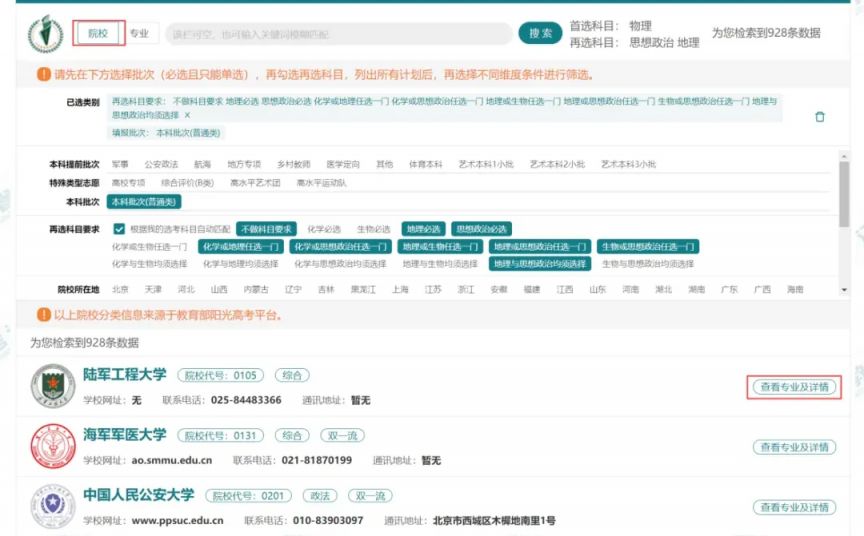Deselect 地理或思想政治任选一门 filter

[x=540, y=246]
